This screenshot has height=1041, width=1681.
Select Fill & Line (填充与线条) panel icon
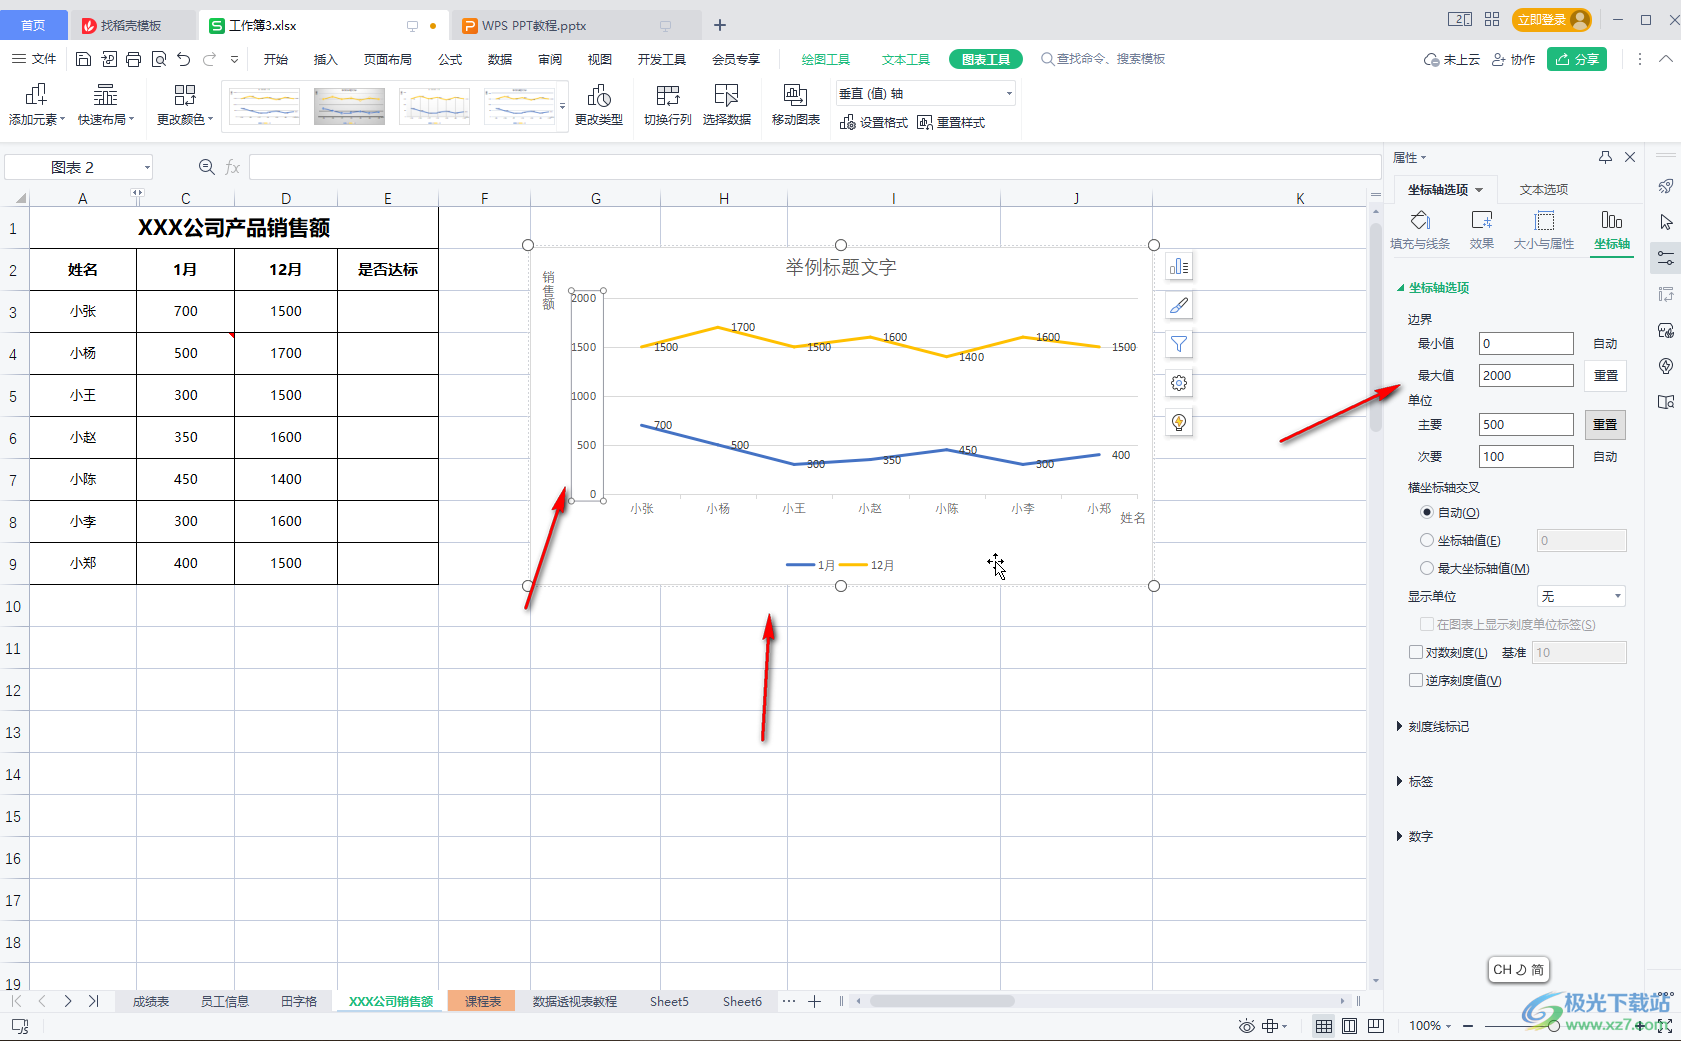1420,230
